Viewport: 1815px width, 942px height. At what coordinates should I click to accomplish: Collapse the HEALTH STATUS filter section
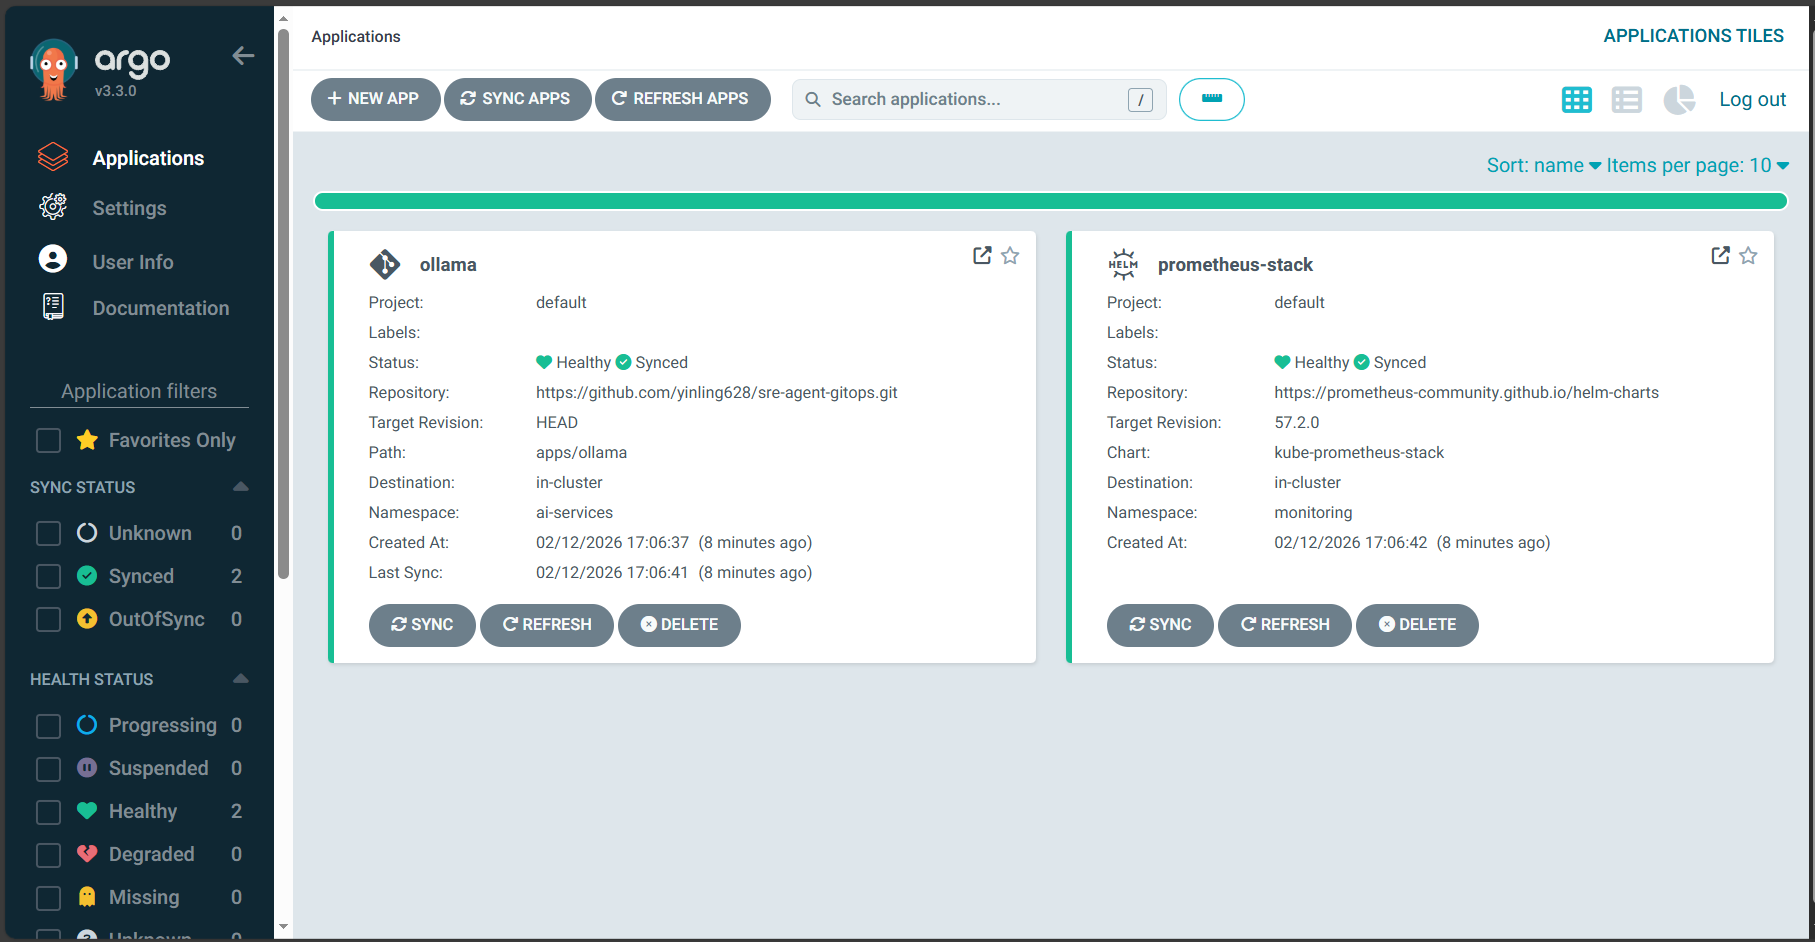coord(240,679)
